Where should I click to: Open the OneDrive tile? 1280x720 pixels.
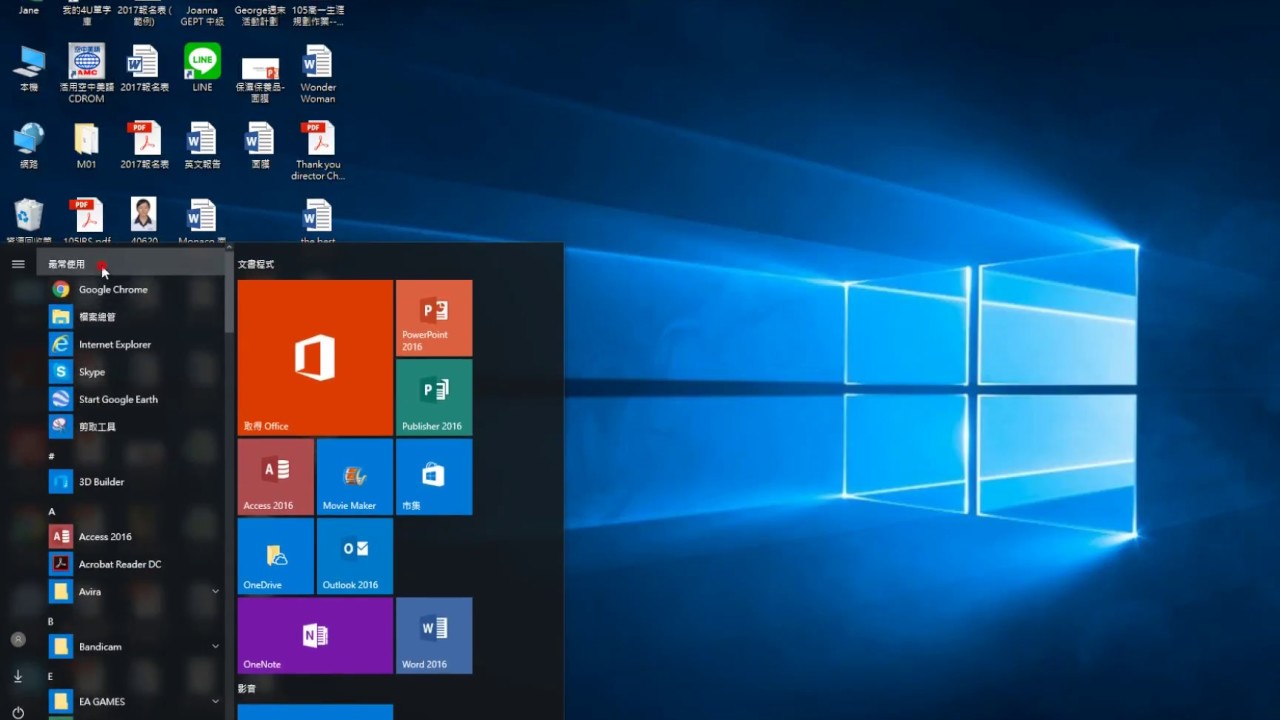276,556
